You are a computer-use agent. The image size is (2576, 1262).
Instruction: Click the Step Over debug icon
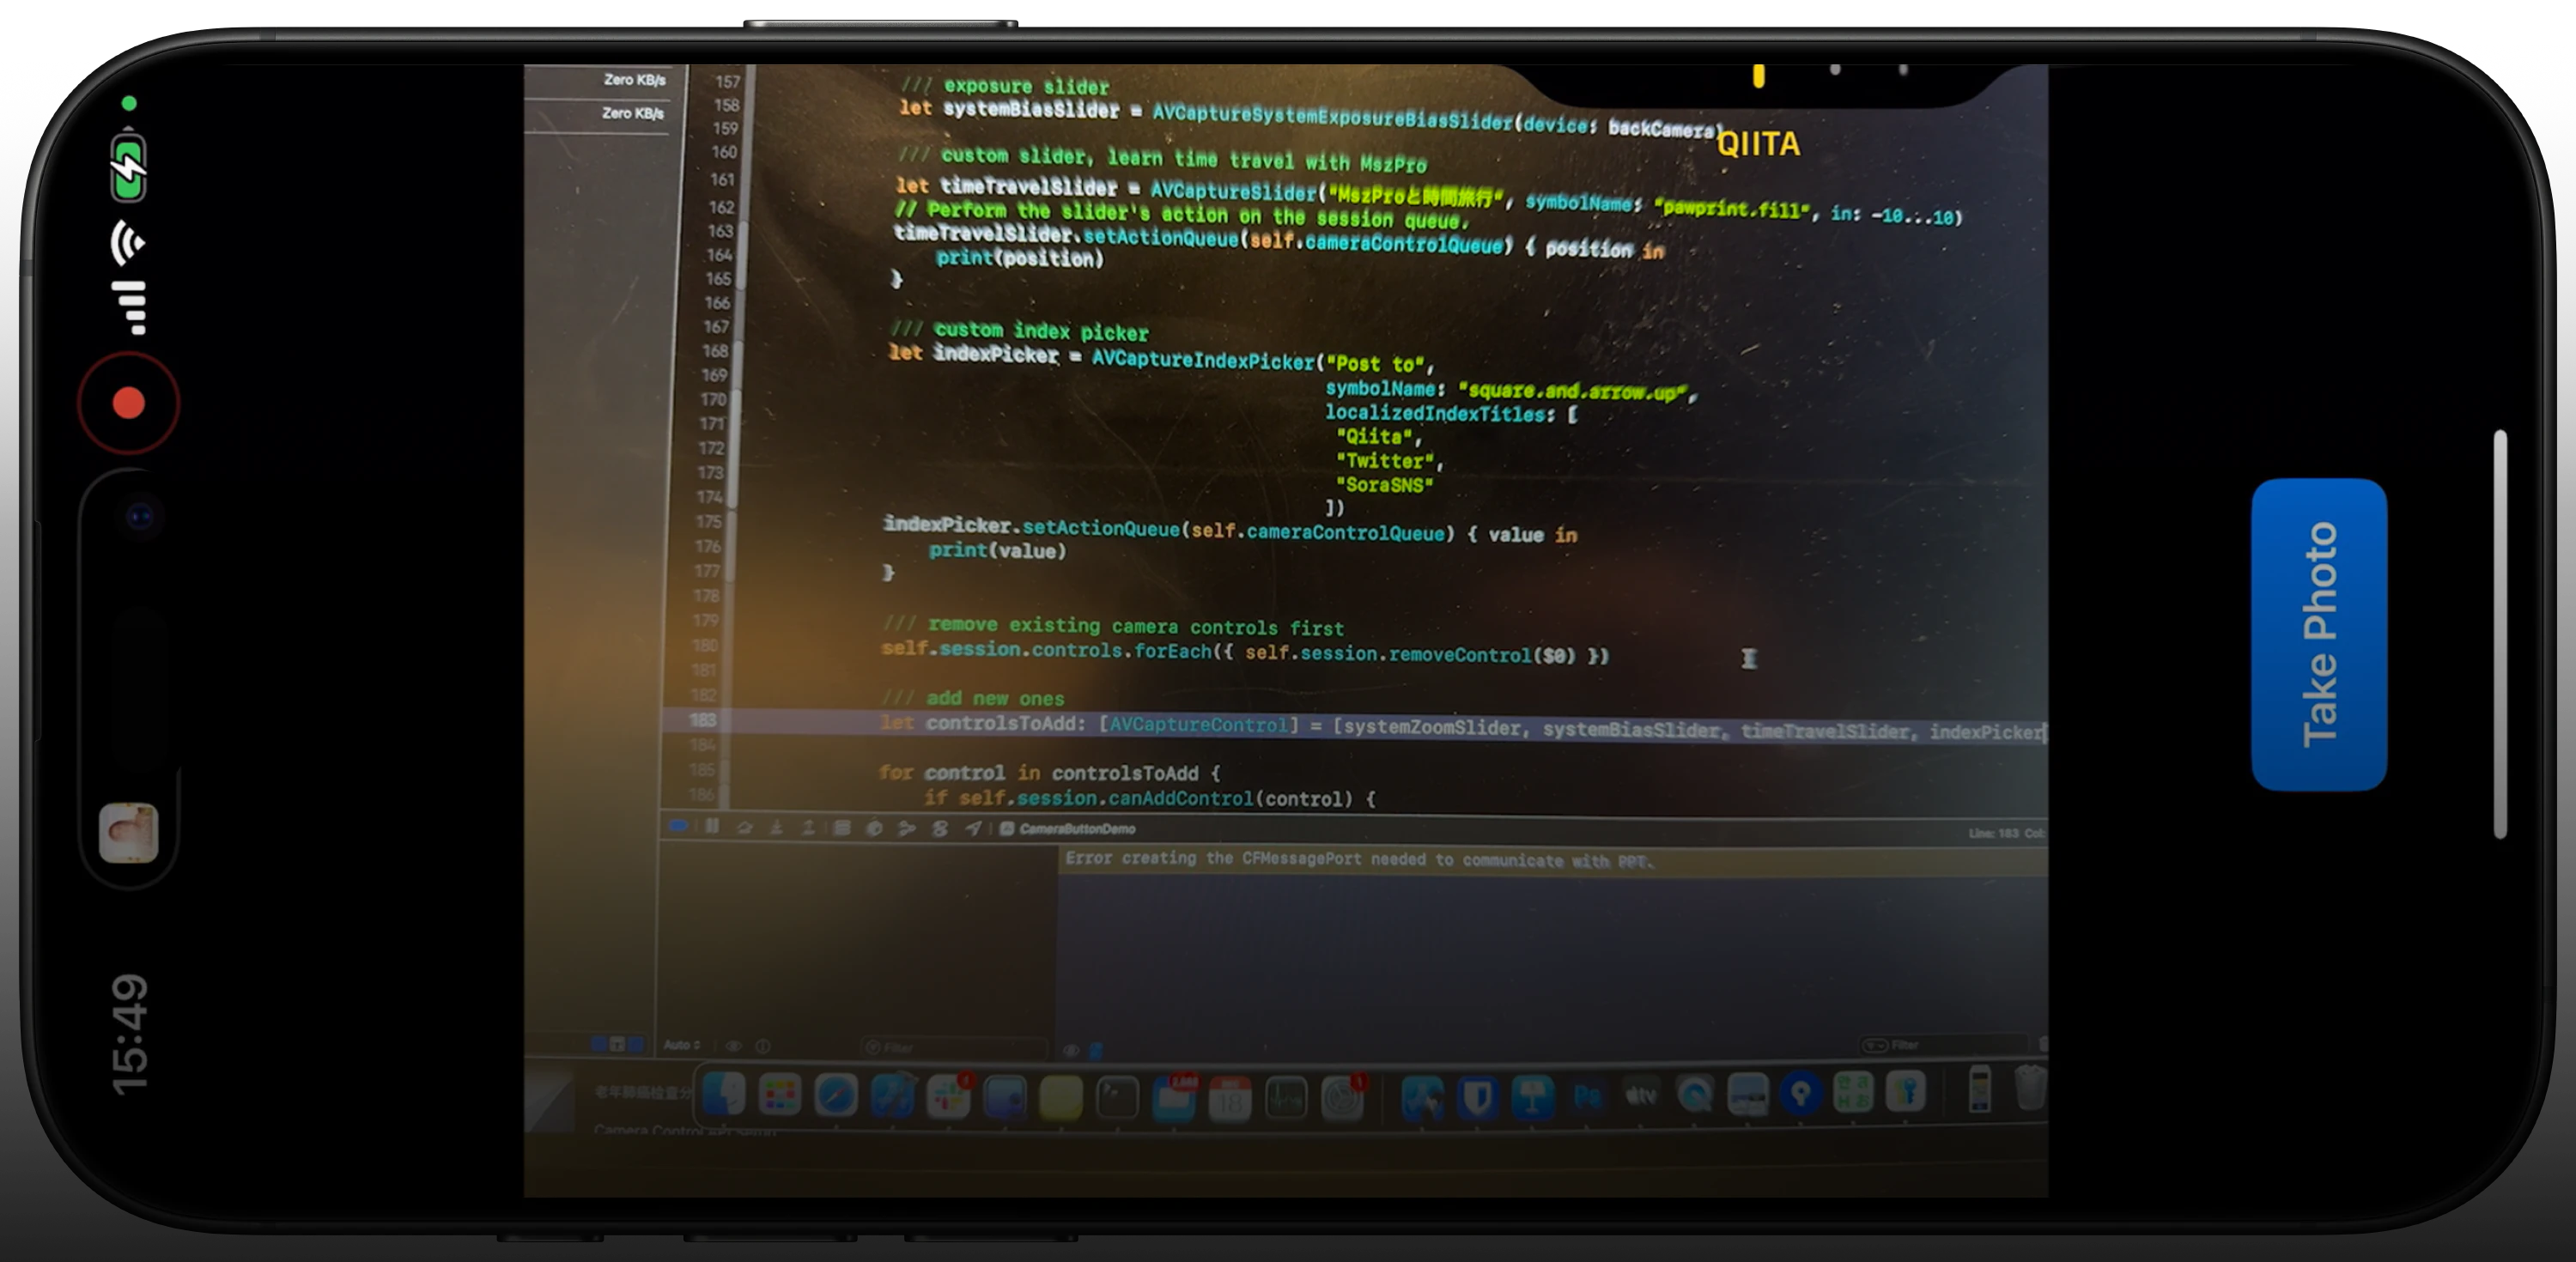pyautogui.click(x=744, y=827)
